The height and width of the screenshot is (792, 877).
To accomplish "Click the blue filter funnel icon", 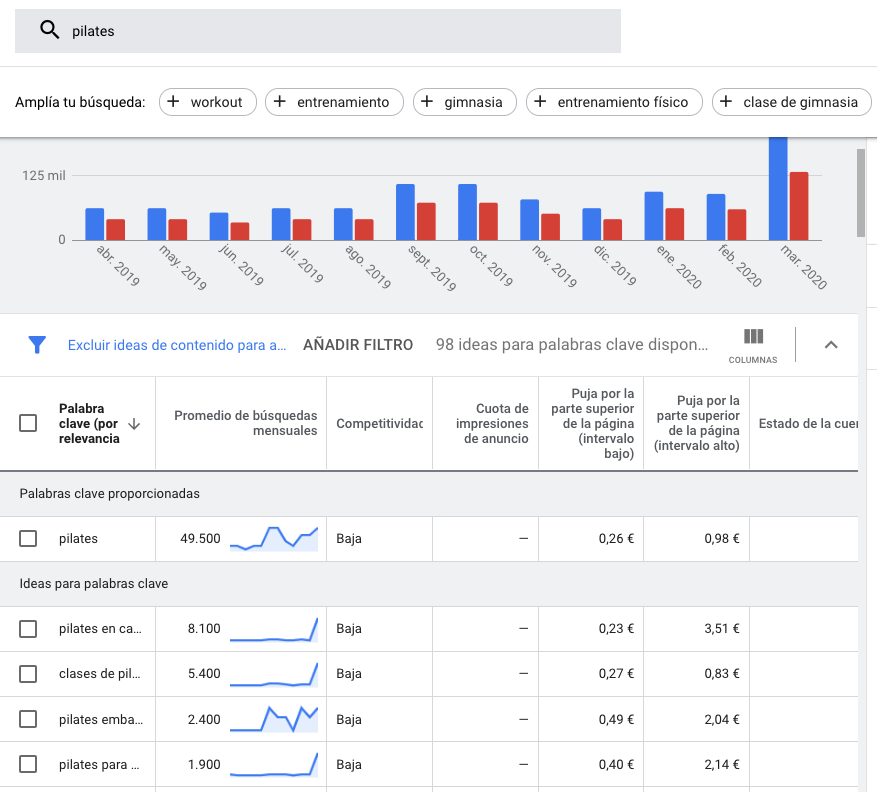I will click(x=37, y=344).
